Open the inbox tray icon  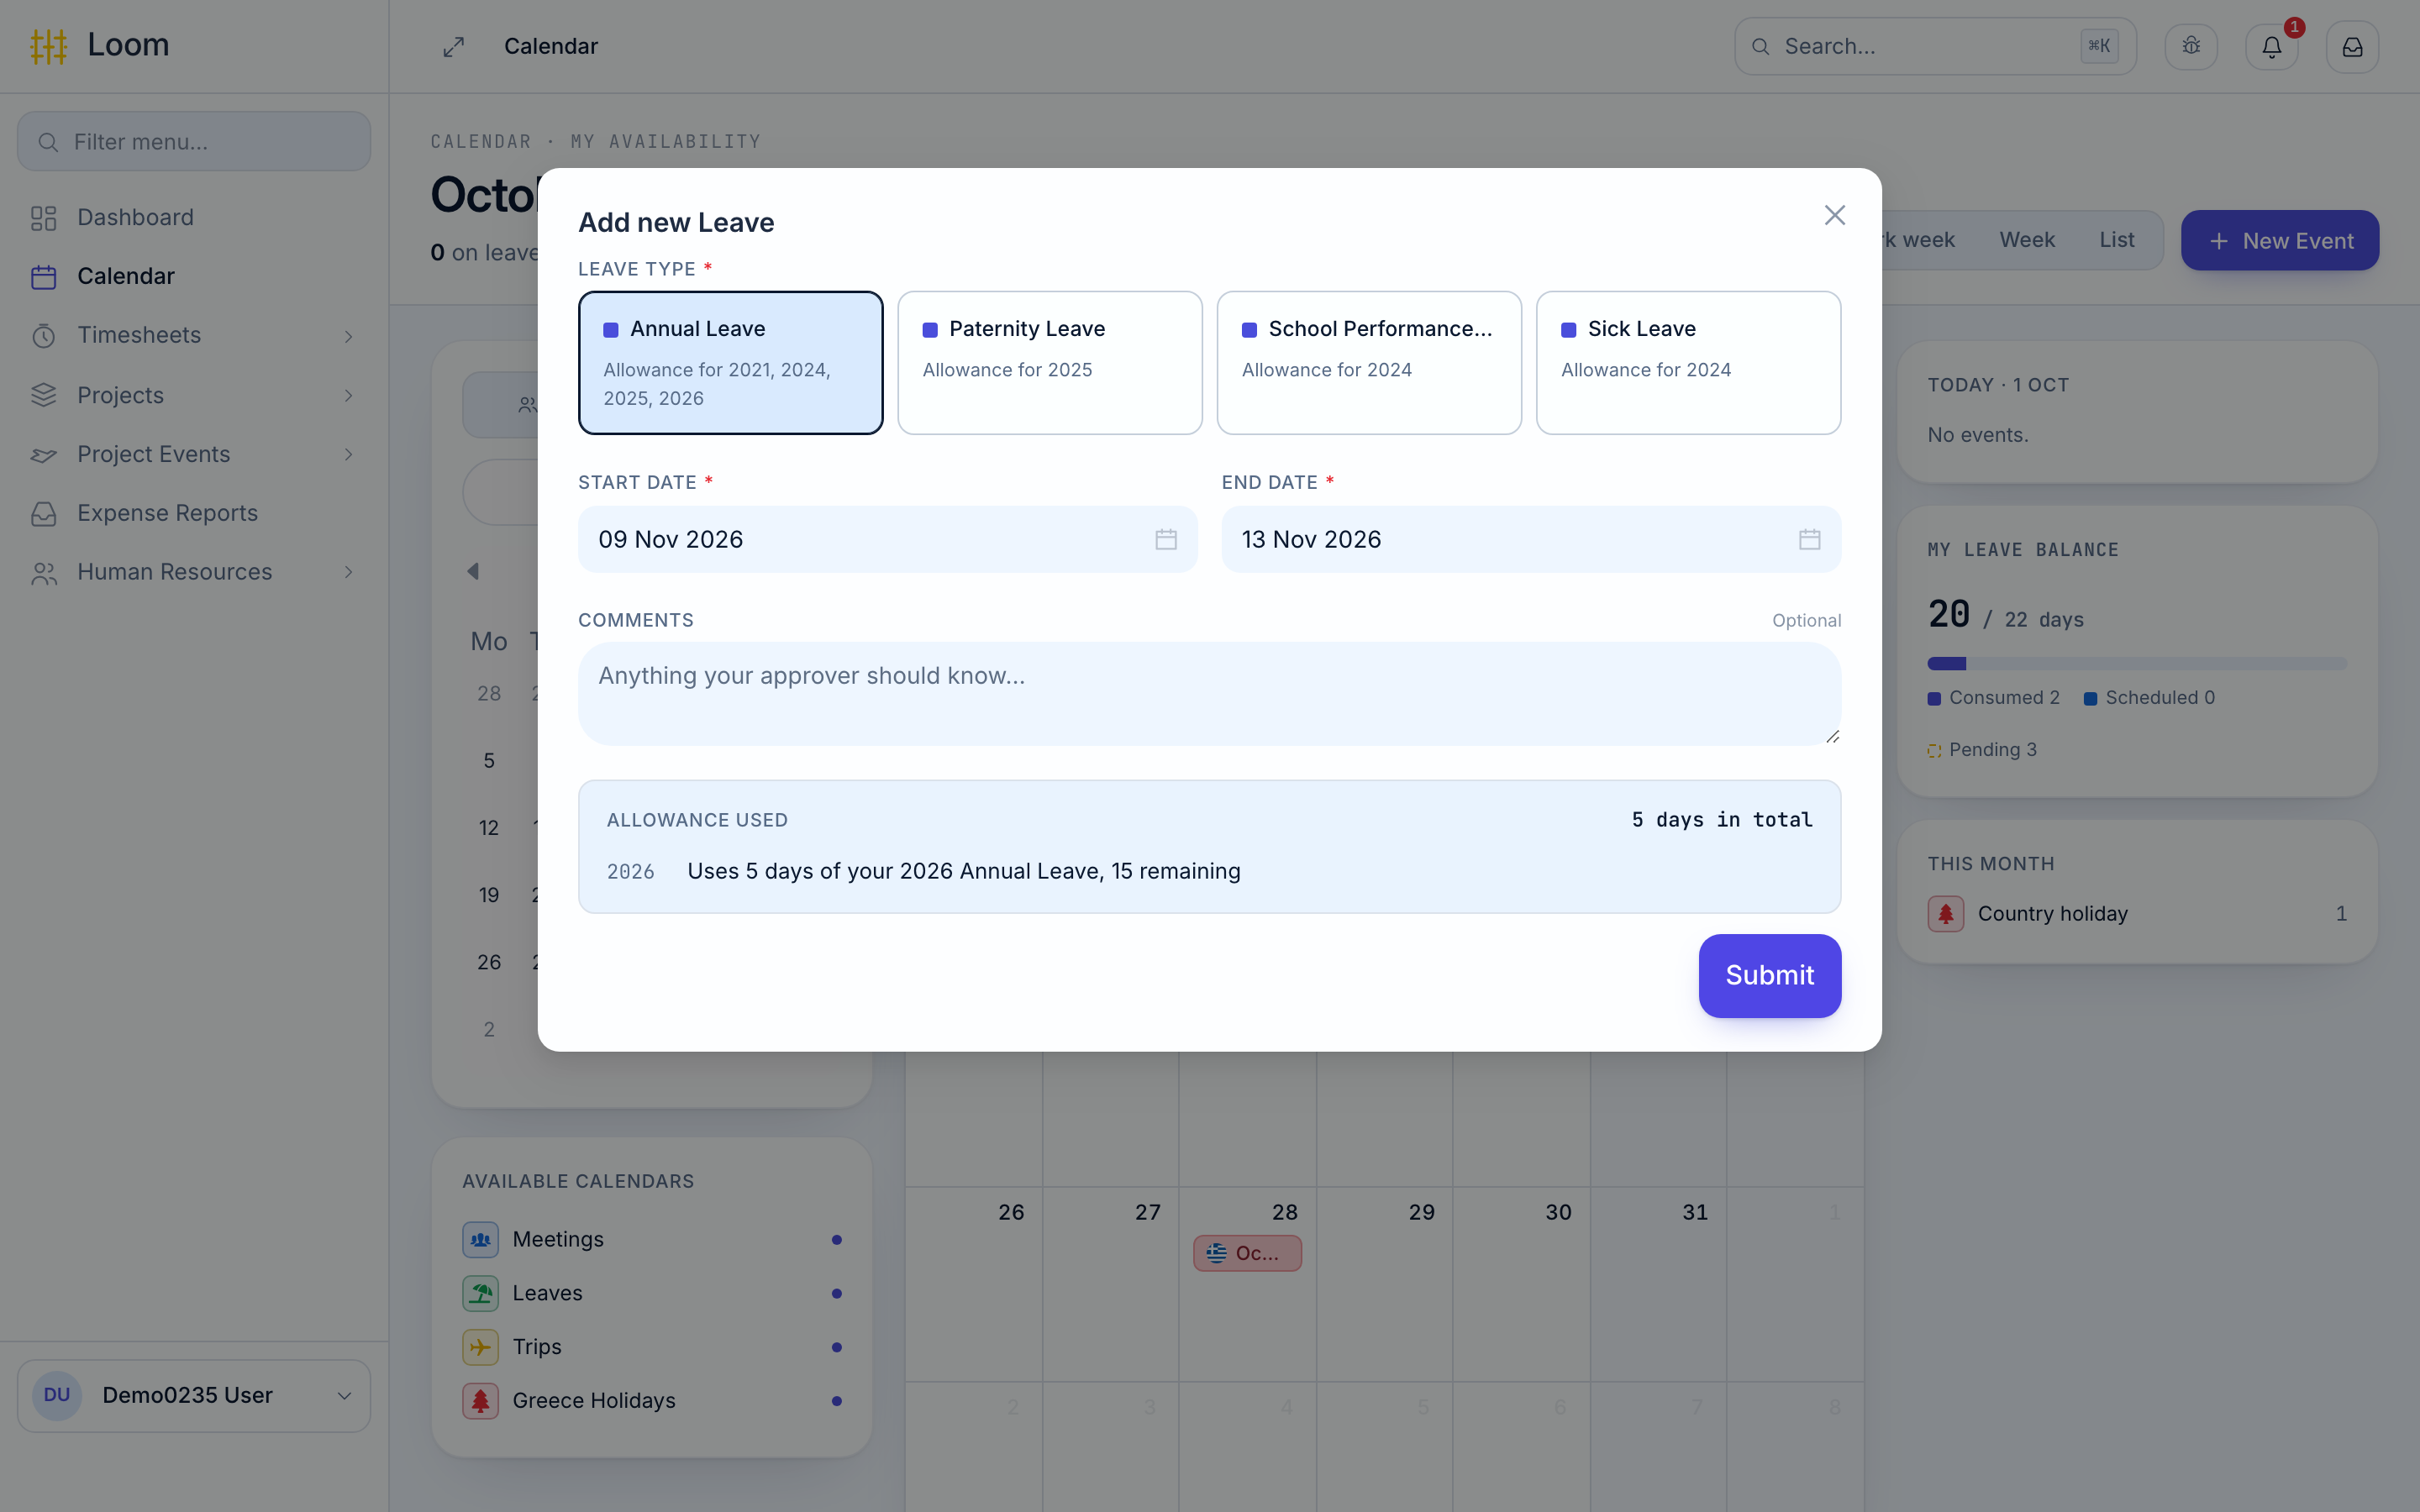pyautogui.click(x=2352, y=46)
